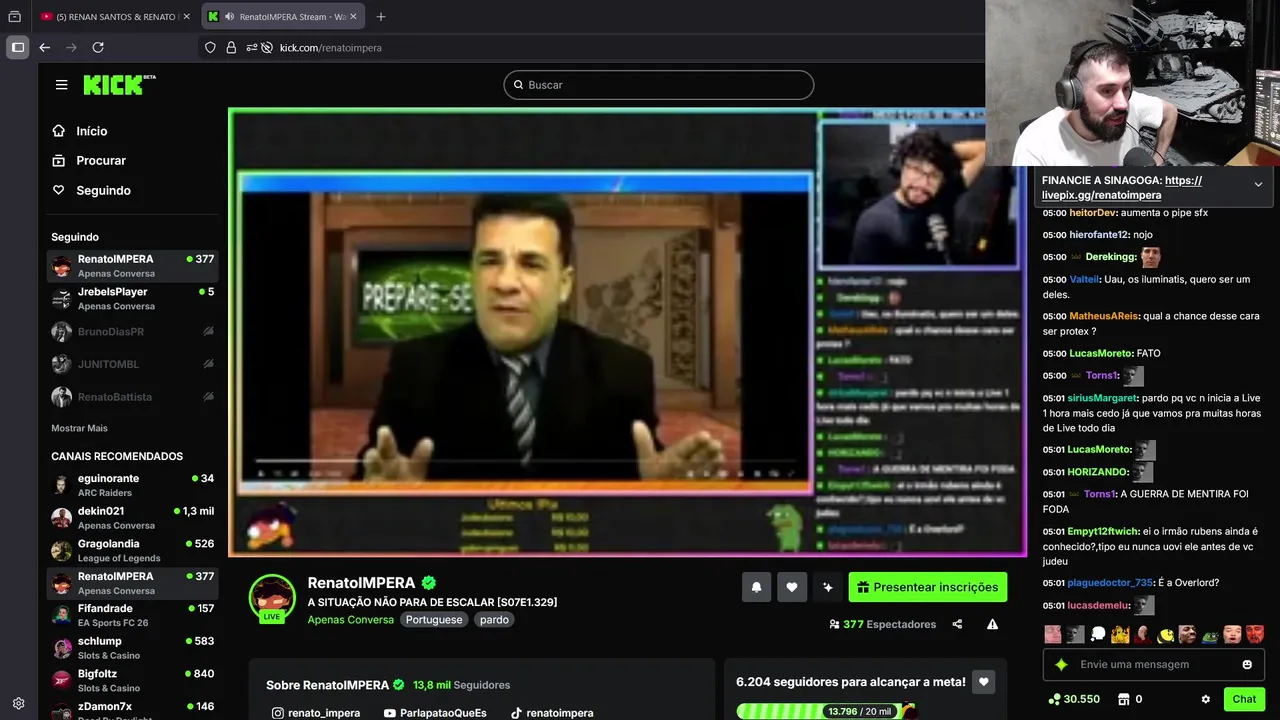The height and width of the screenshot is (720, 1280).
Task: Click the channel points balance 30.550
Action: pos(1073,699)
